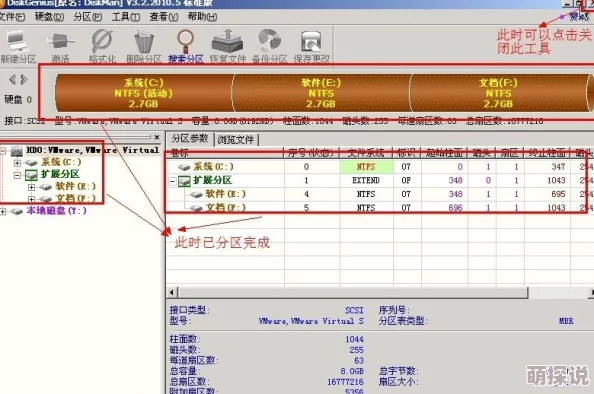Expand 软件(E:) node in the left tree
This screenshot has width=594, height=394.
(x=31, y=187)
